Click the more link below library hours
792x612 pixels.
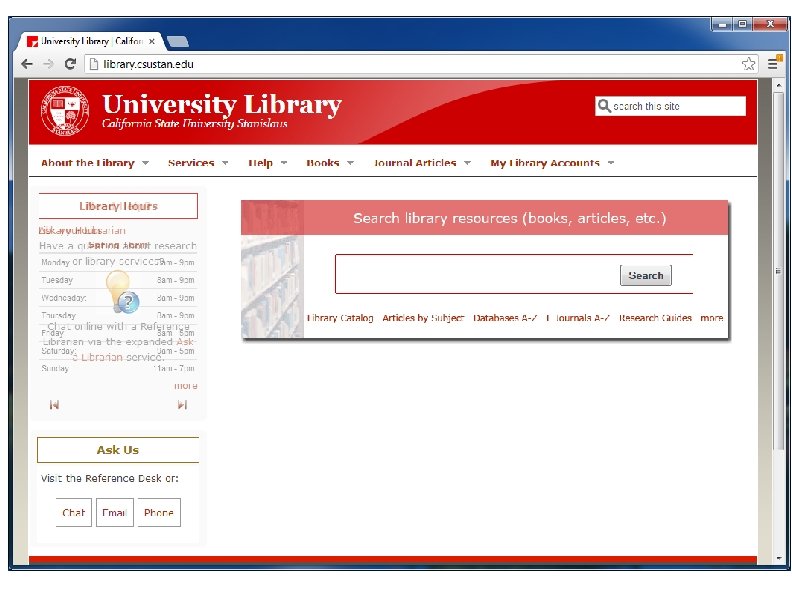(185, 386)
